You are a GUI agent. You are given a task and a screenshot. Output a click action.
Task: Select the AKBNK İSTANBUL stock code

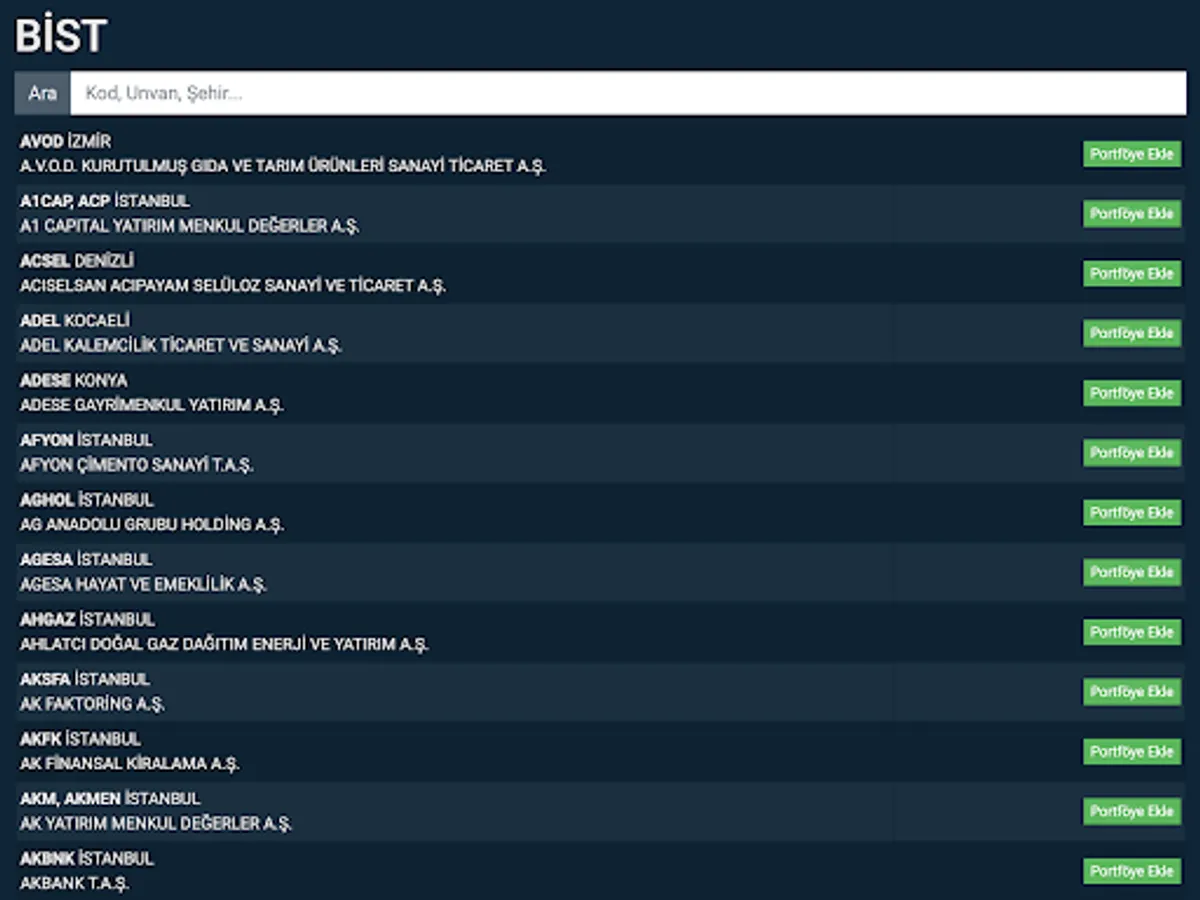87,859
